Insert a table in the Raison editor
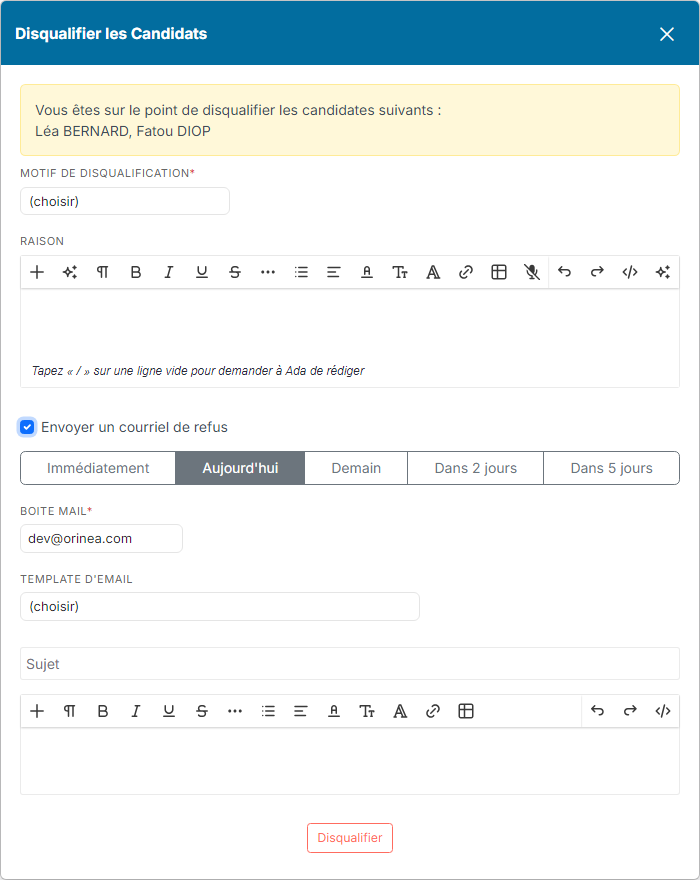This screenshot has width=700, height=880. [498, 272]
